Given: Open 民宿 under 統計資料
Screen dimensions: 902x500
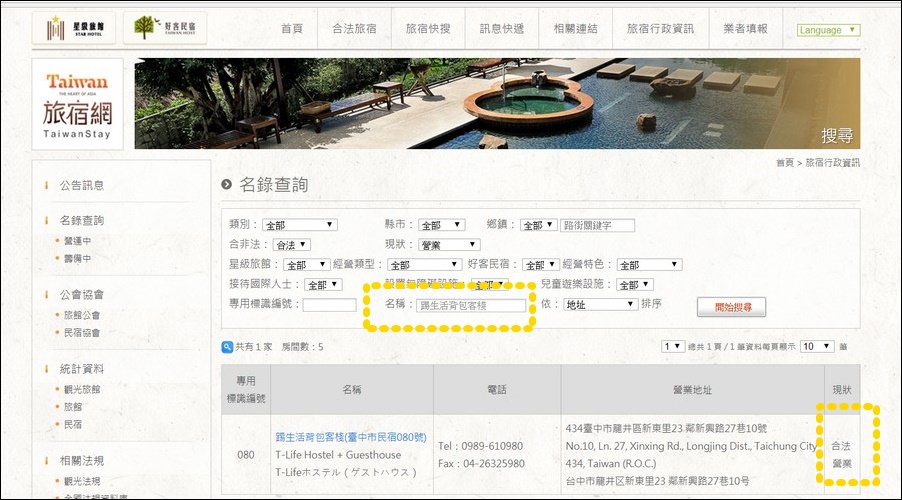Looking at the screenshot, I should [x=73, y=424].
